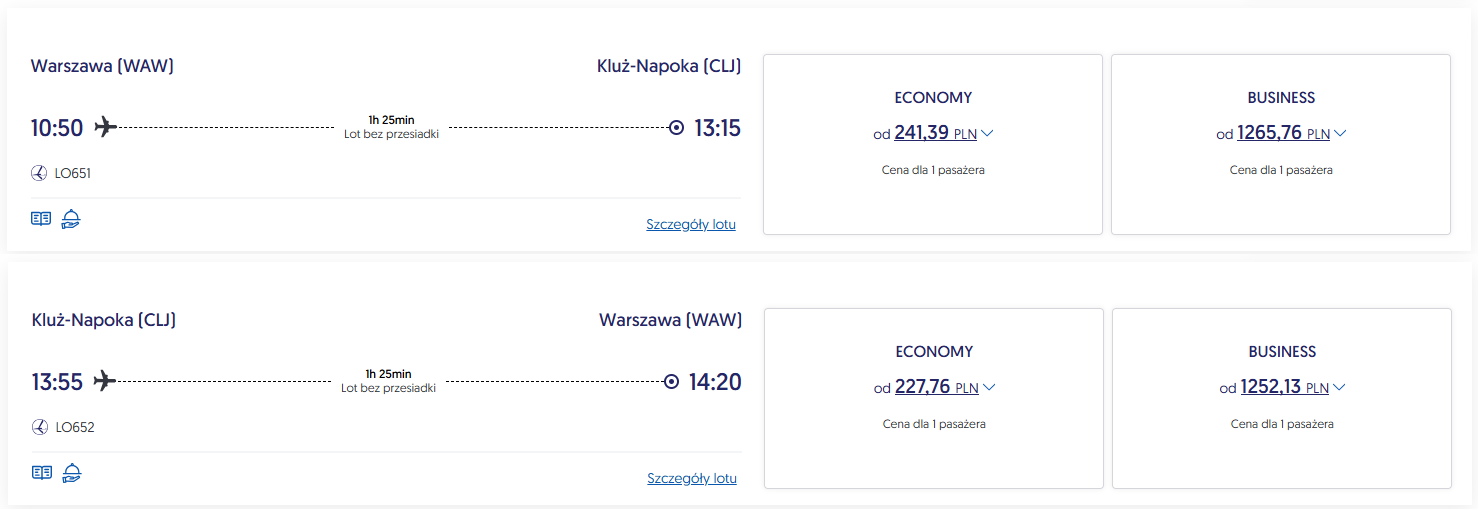Click the airplane icon beside 13:55 departure

point(105,381)
